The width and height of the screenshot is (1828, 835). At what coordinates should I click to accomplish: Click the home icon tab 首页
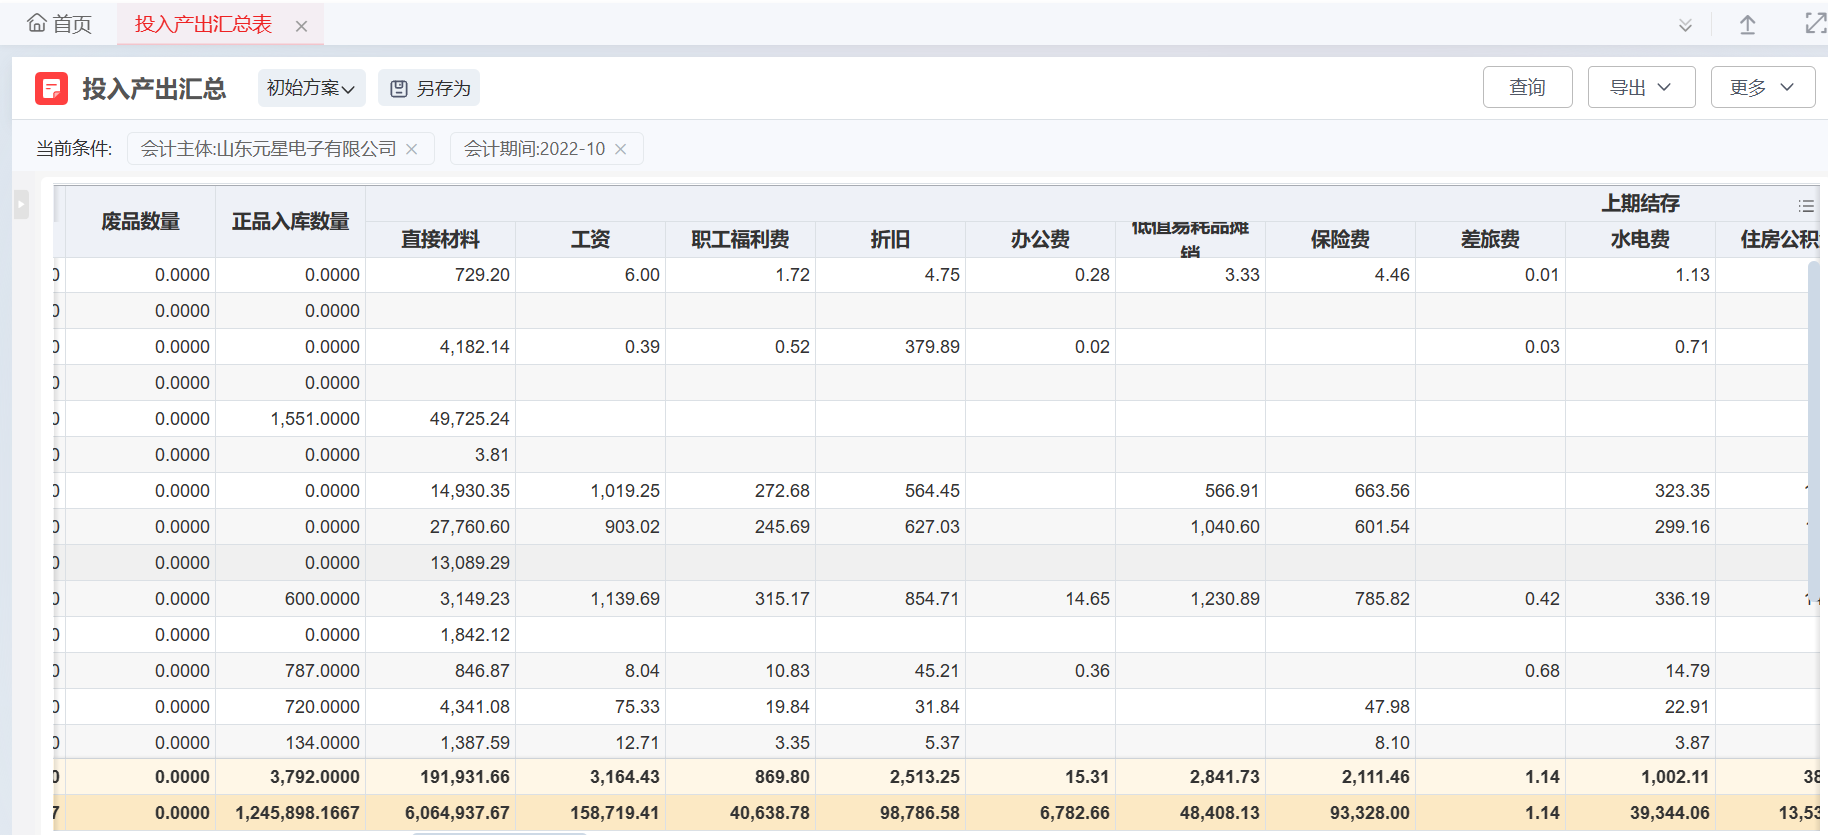(60, 24)
